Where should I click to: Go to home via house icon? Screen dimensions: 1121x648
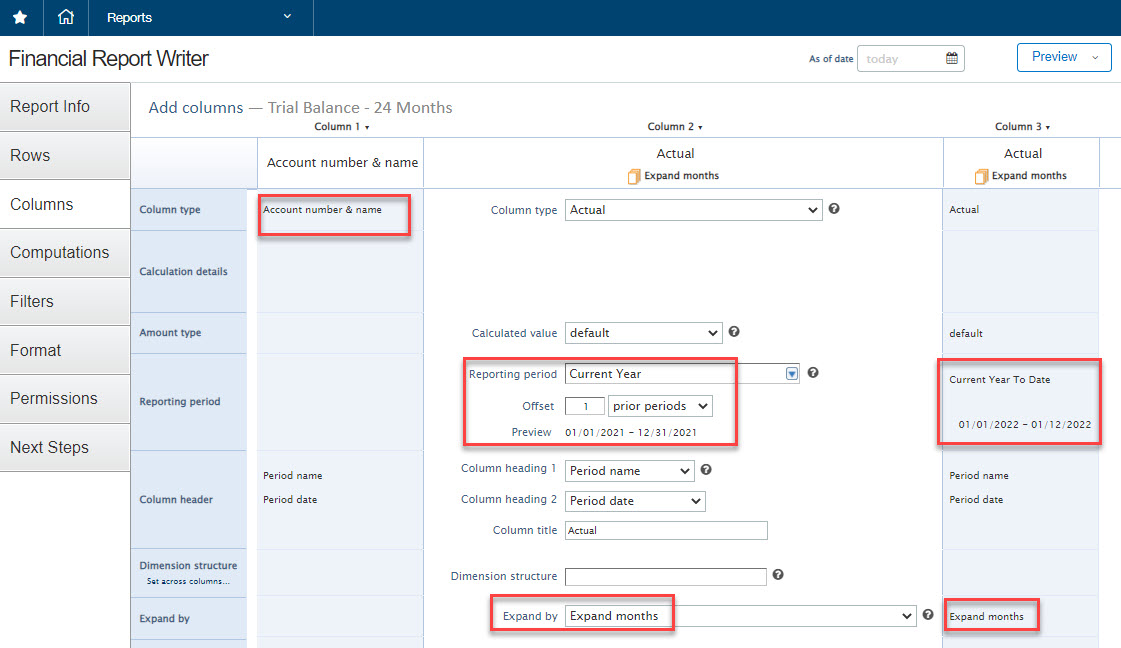pyautogui.click(x=66, y=18)
